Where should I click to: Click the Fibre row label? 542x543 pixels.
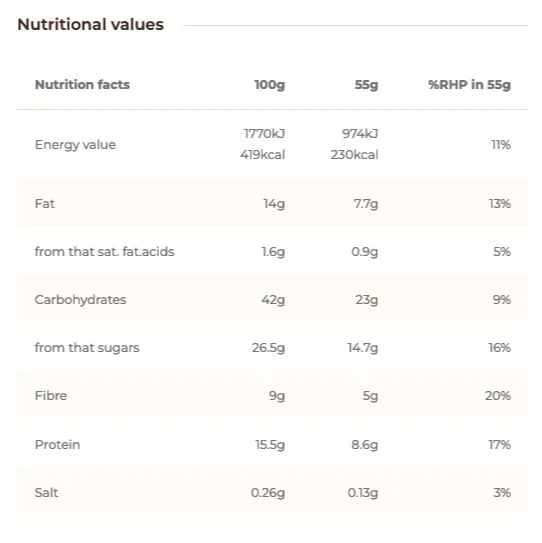(51, 395)
